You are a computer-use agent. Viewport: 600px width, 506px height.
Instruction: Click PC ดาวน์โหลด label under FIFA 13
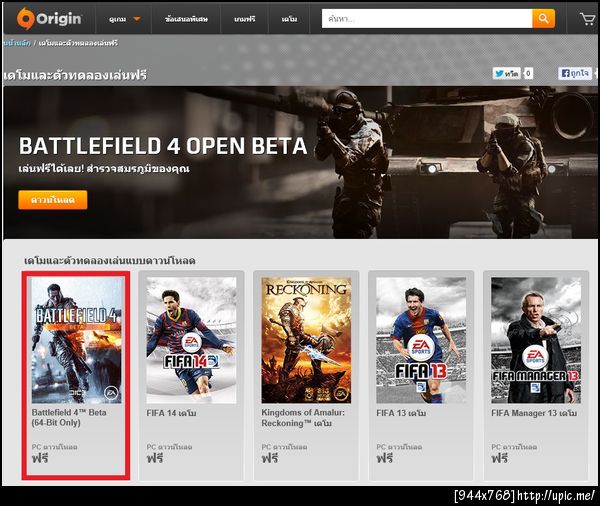point(399,447)
